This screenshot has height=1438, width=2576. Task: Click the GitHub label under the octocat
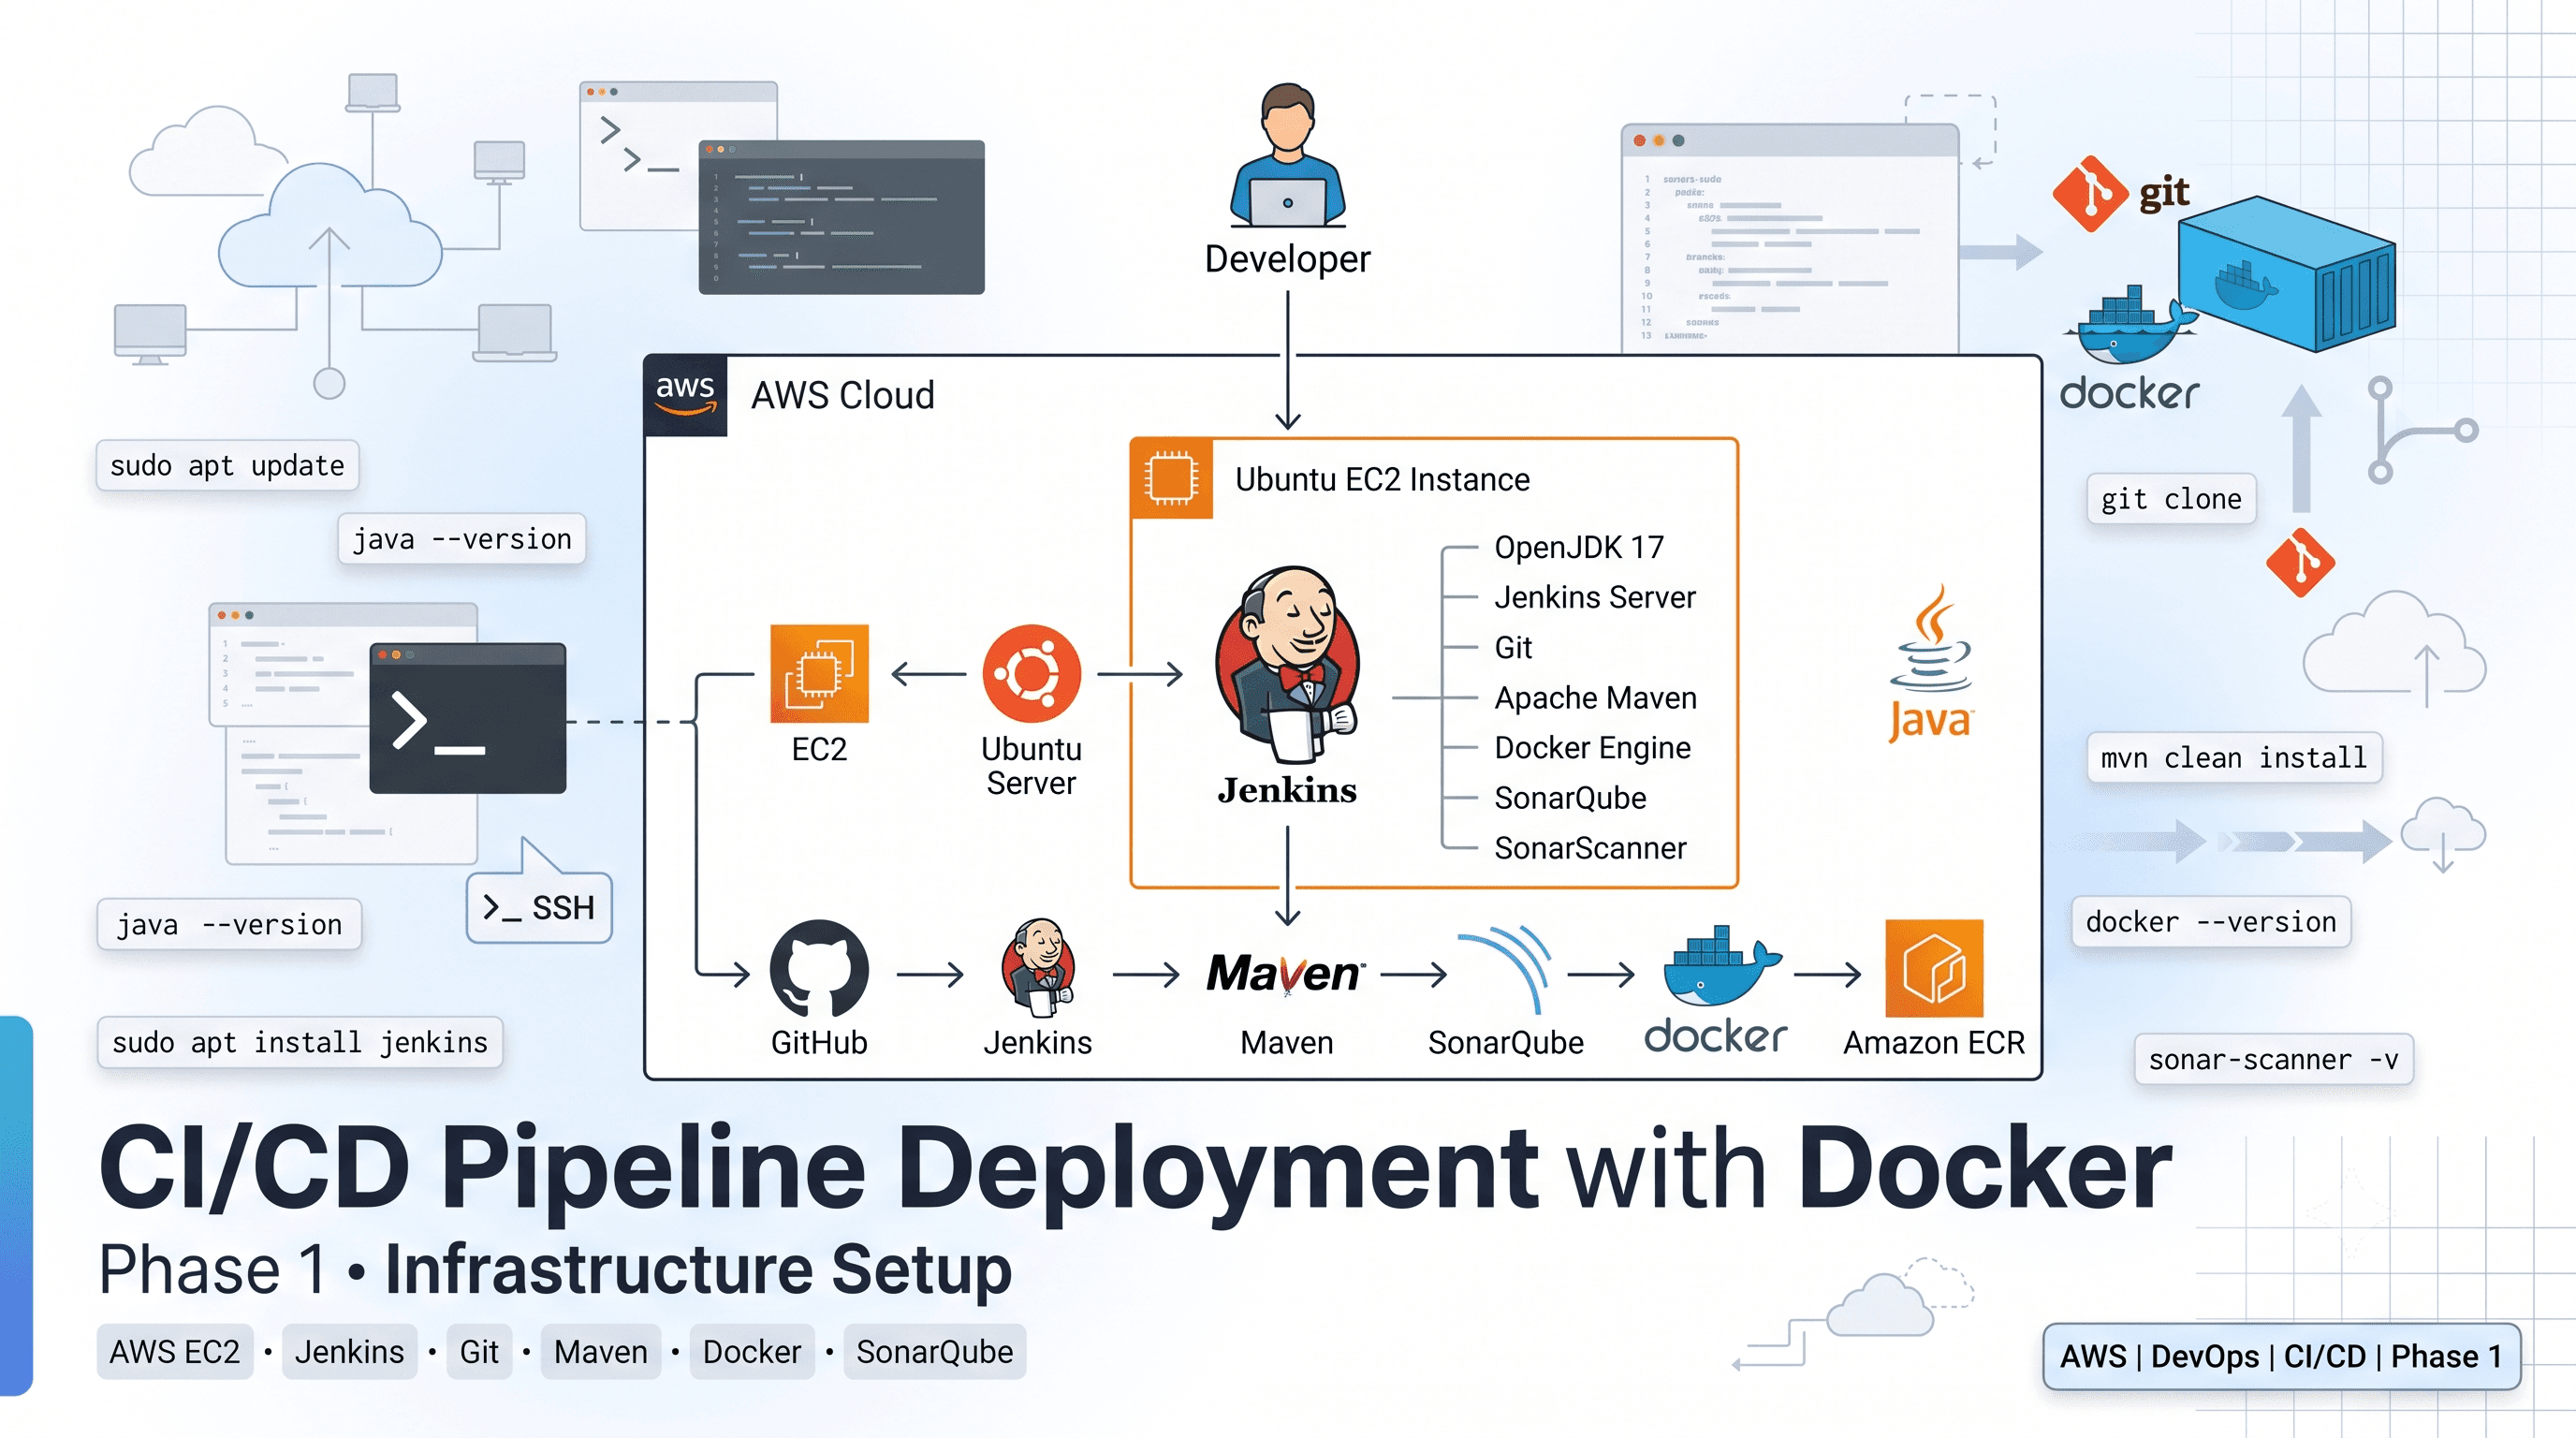click(x=819, y=1042)
